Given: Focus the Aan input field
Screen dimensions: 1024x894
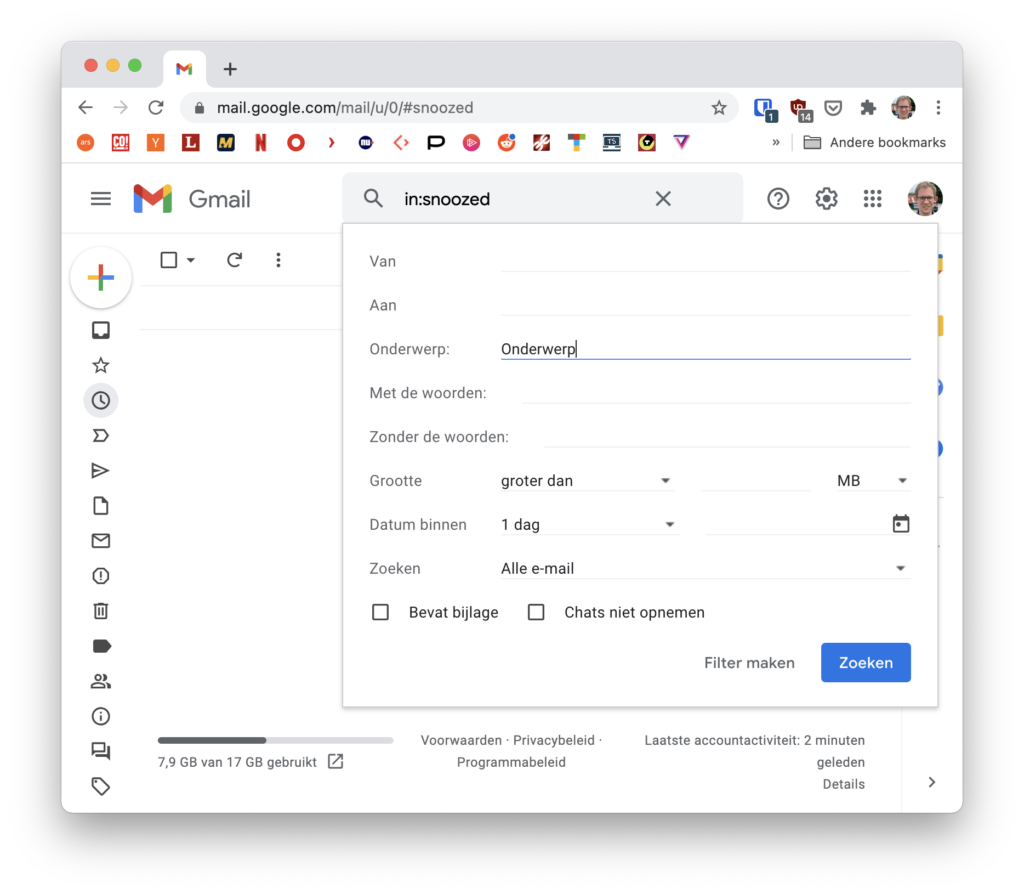Looking at the screenshot, I should point(705,305).
